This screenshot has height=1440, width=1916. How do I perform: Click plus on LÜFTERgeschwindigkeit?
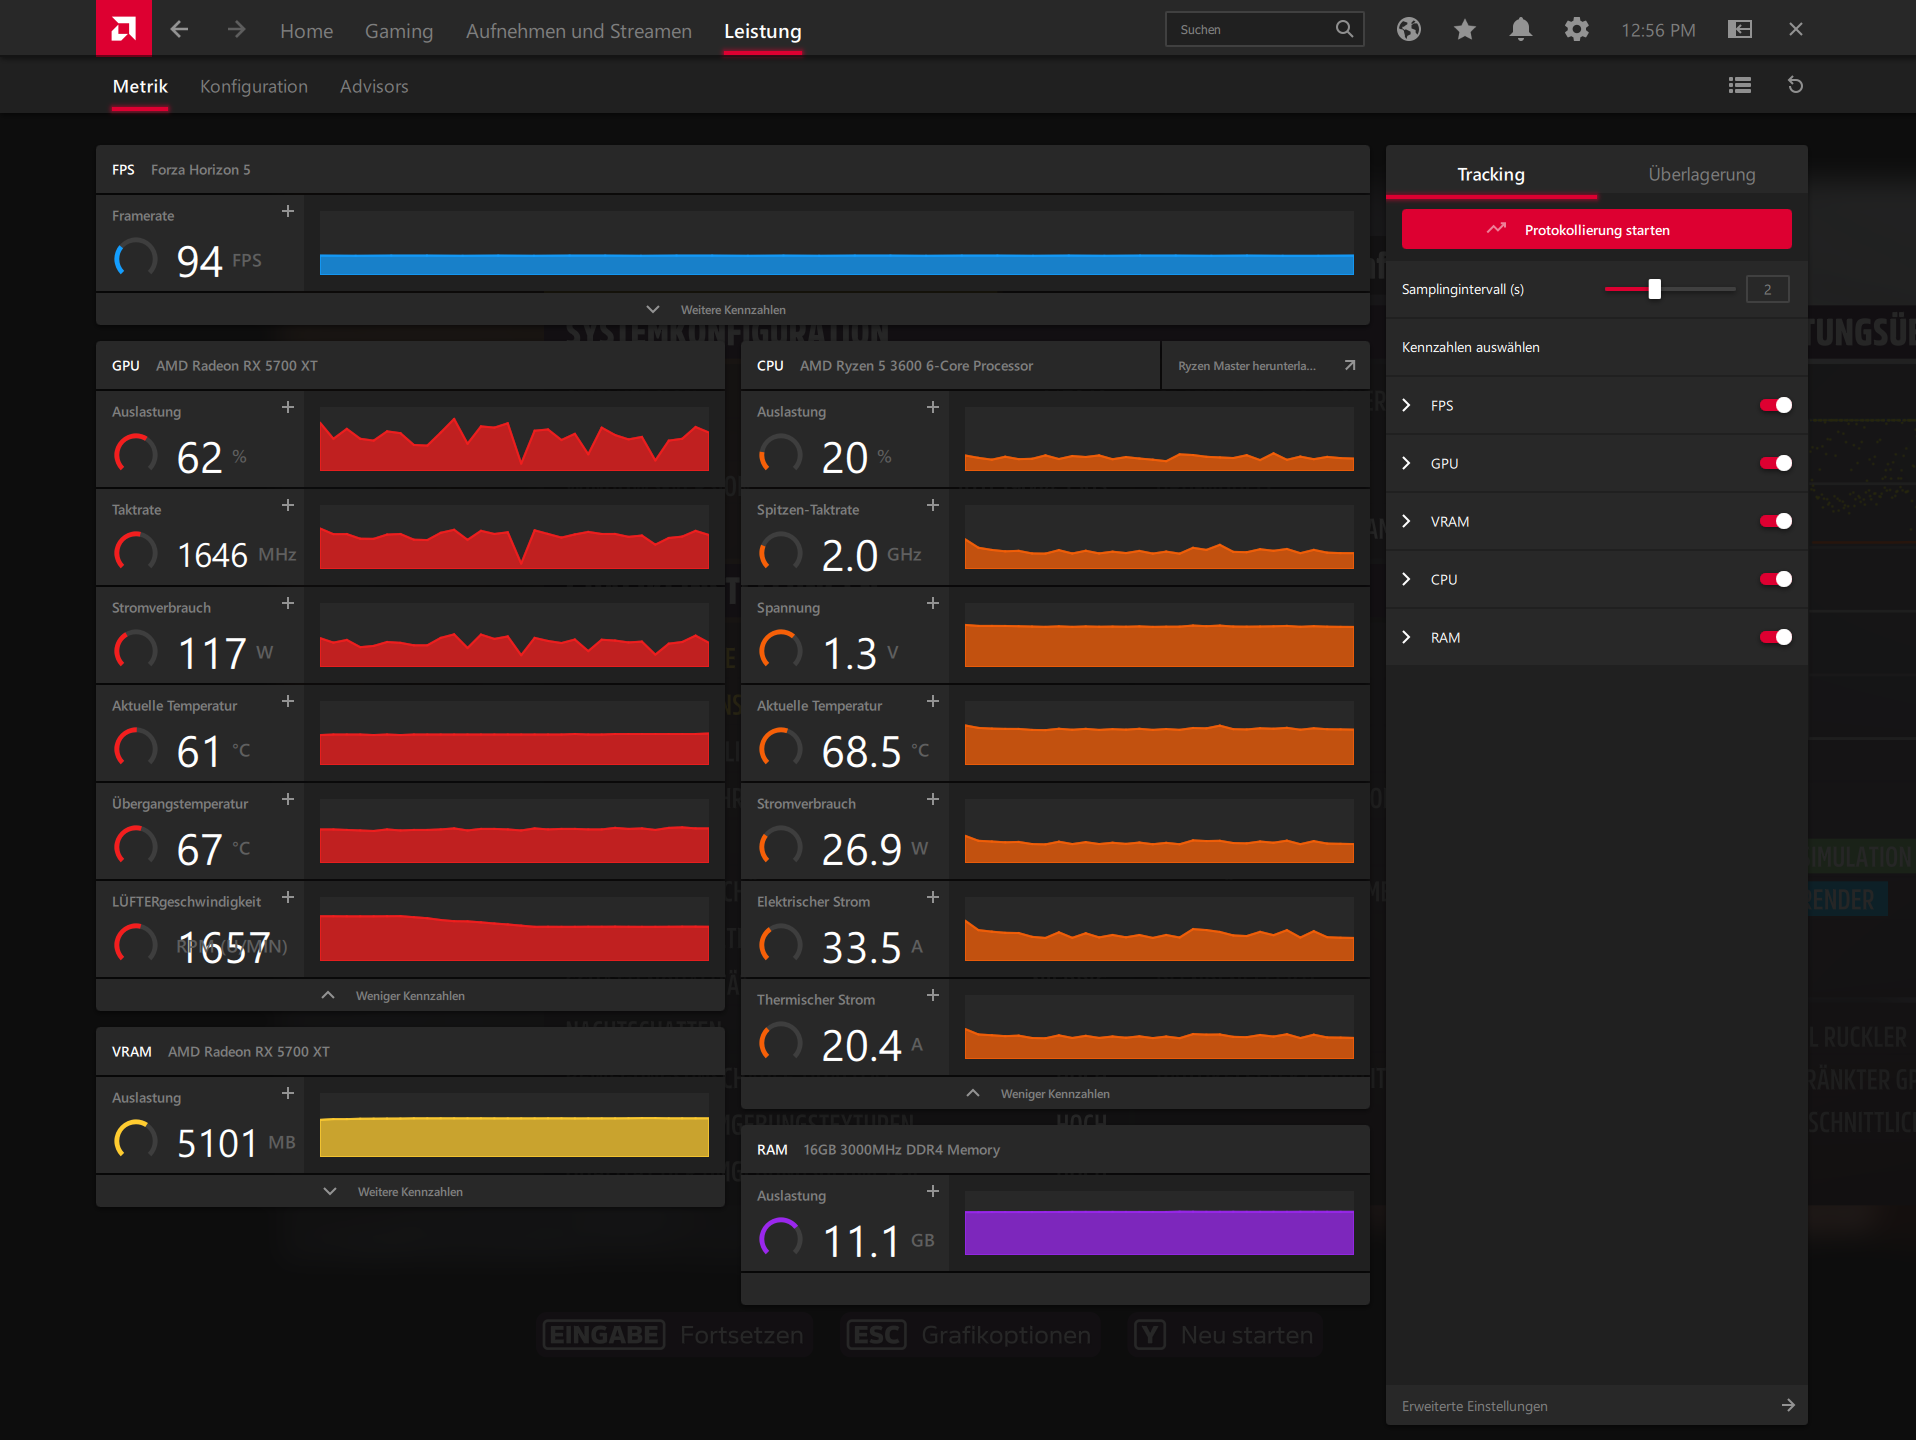288,897
